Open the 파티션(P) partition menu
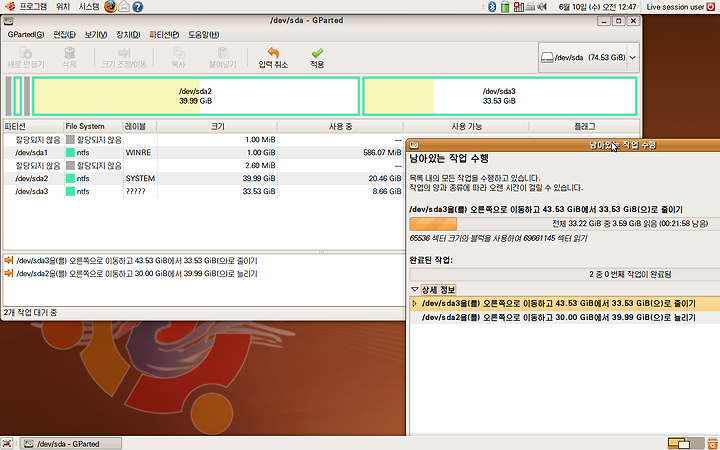The height and width of the screenshot is (450, 720). pos(164,35)
